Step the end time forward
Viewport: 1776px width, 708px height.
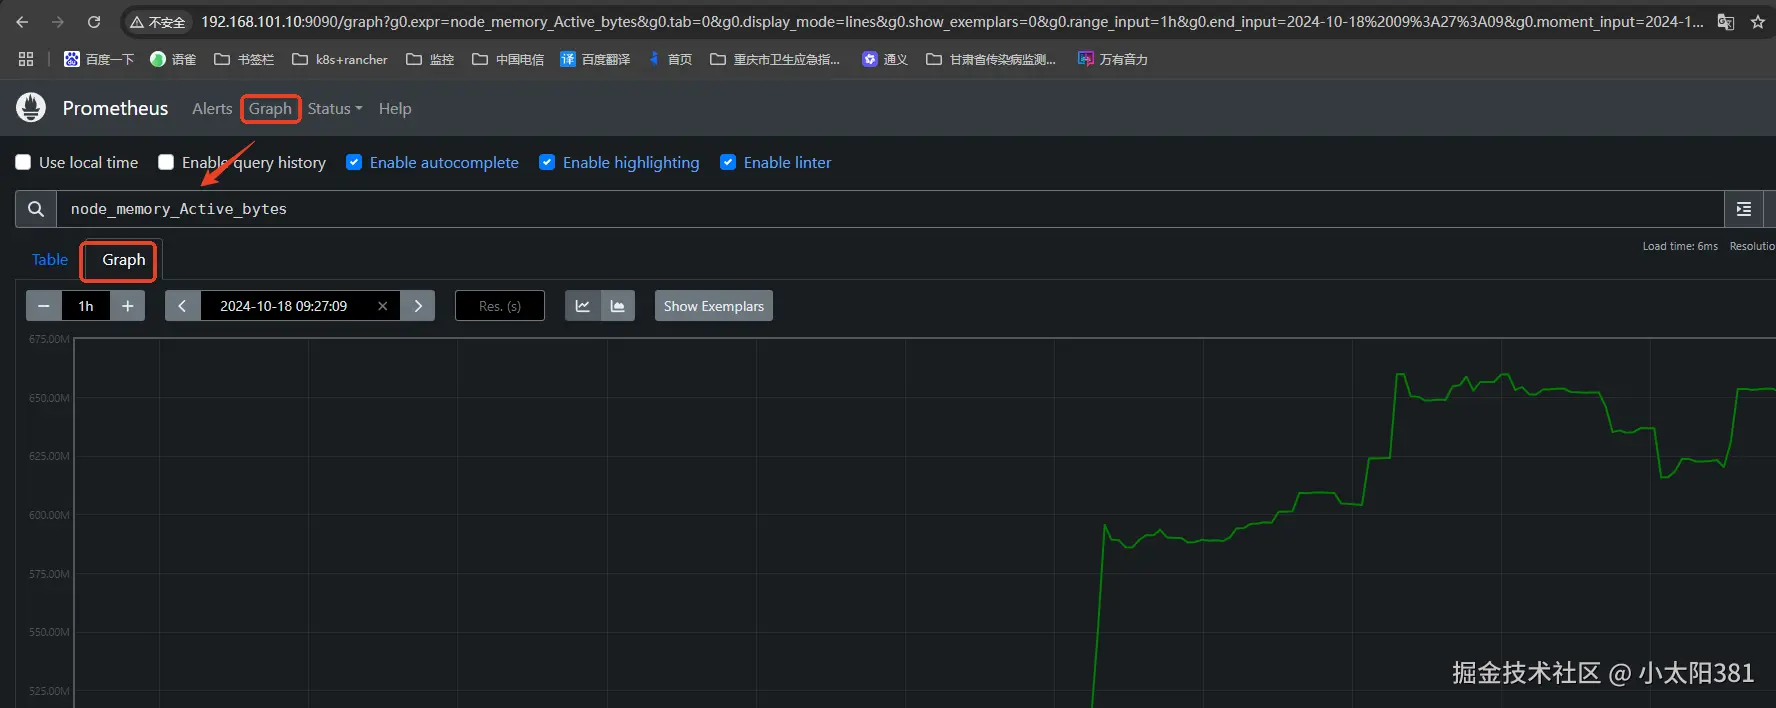418,306
